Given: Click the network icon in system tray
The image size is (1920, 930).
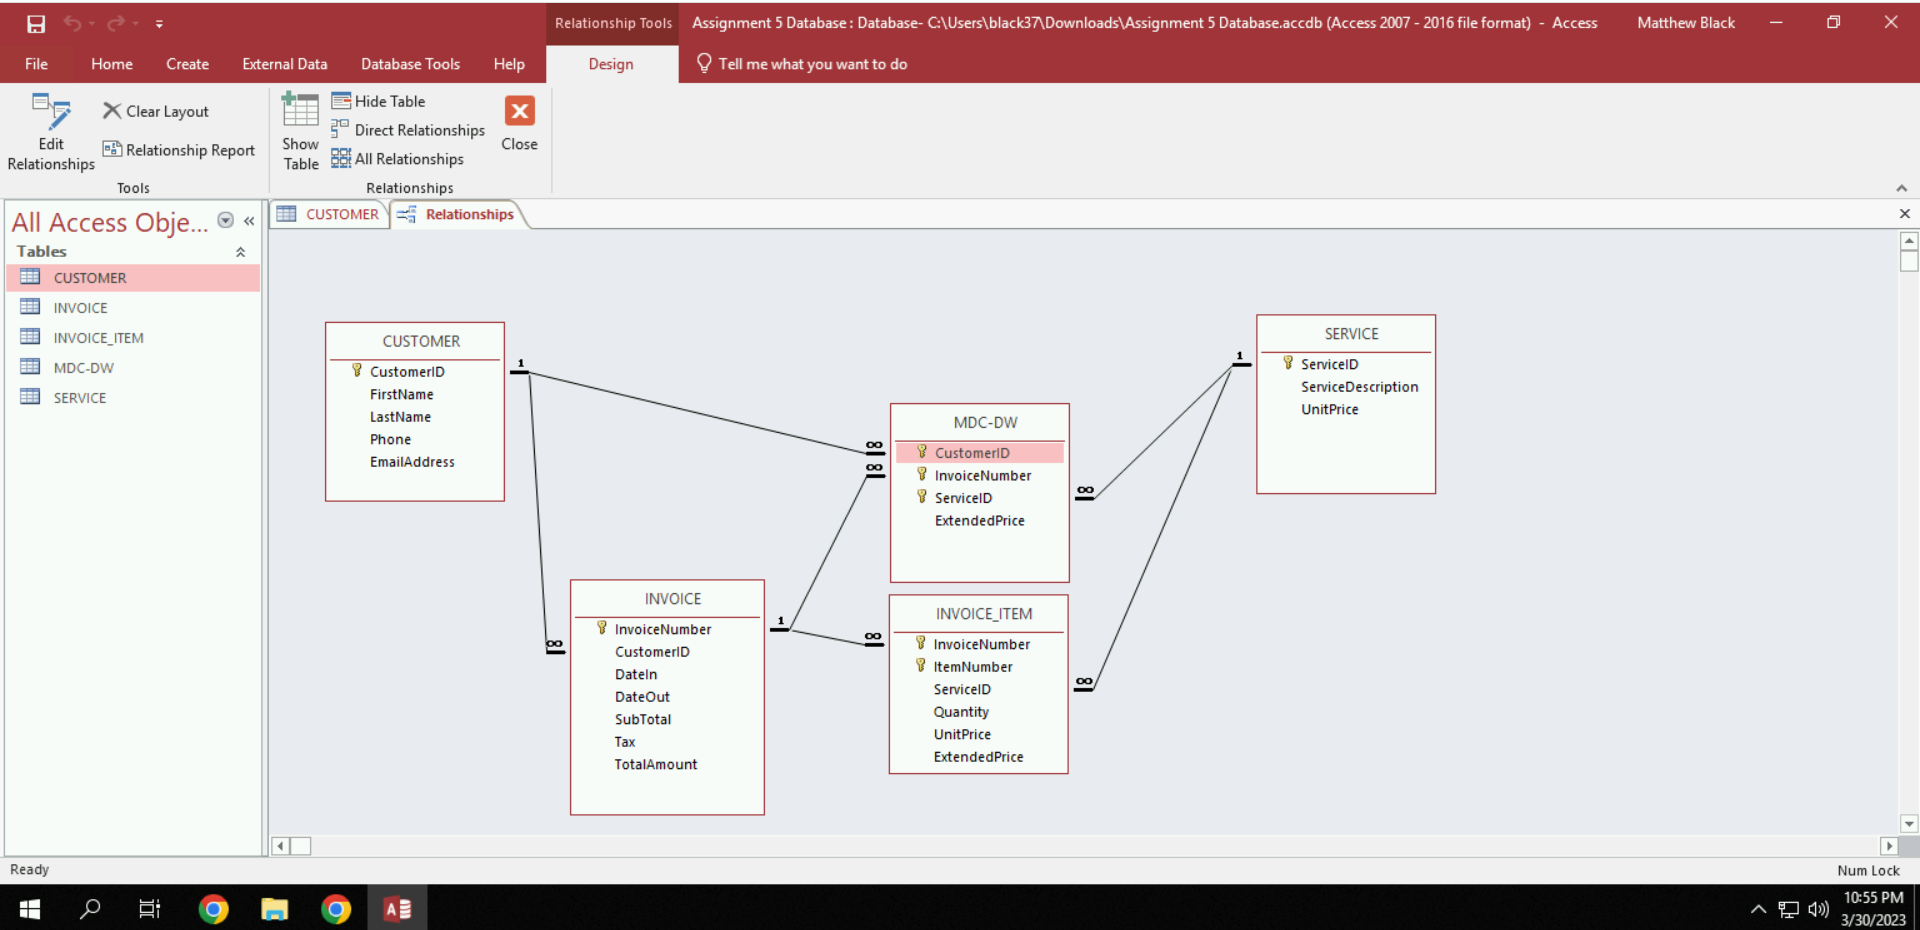Looking at the screenshot, I should [x=1788, y=909].
